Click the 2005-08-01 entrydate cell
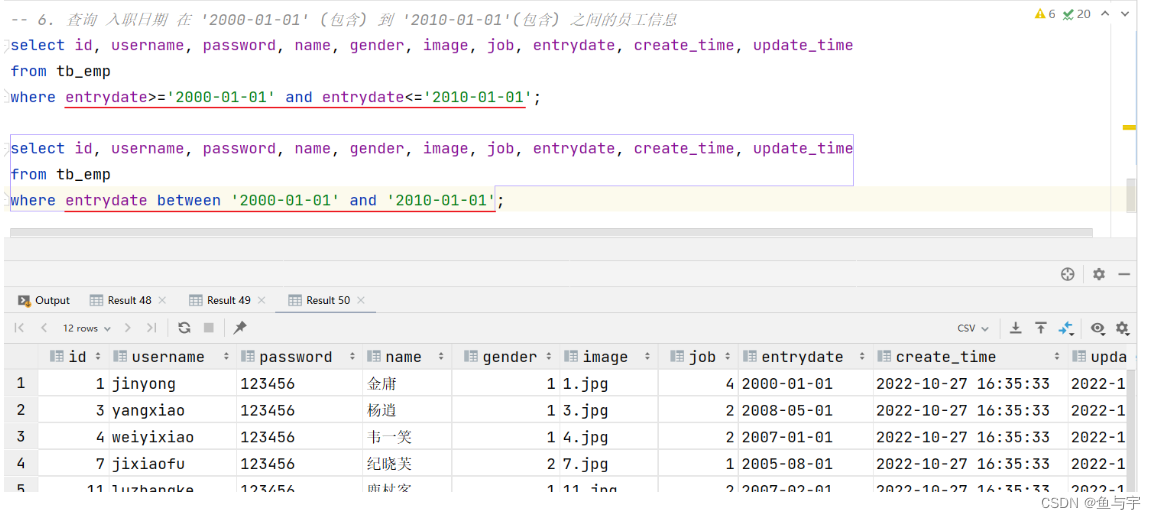This screenshot has width=1156, height=519. pyautogui.click(x=806, y=463)
